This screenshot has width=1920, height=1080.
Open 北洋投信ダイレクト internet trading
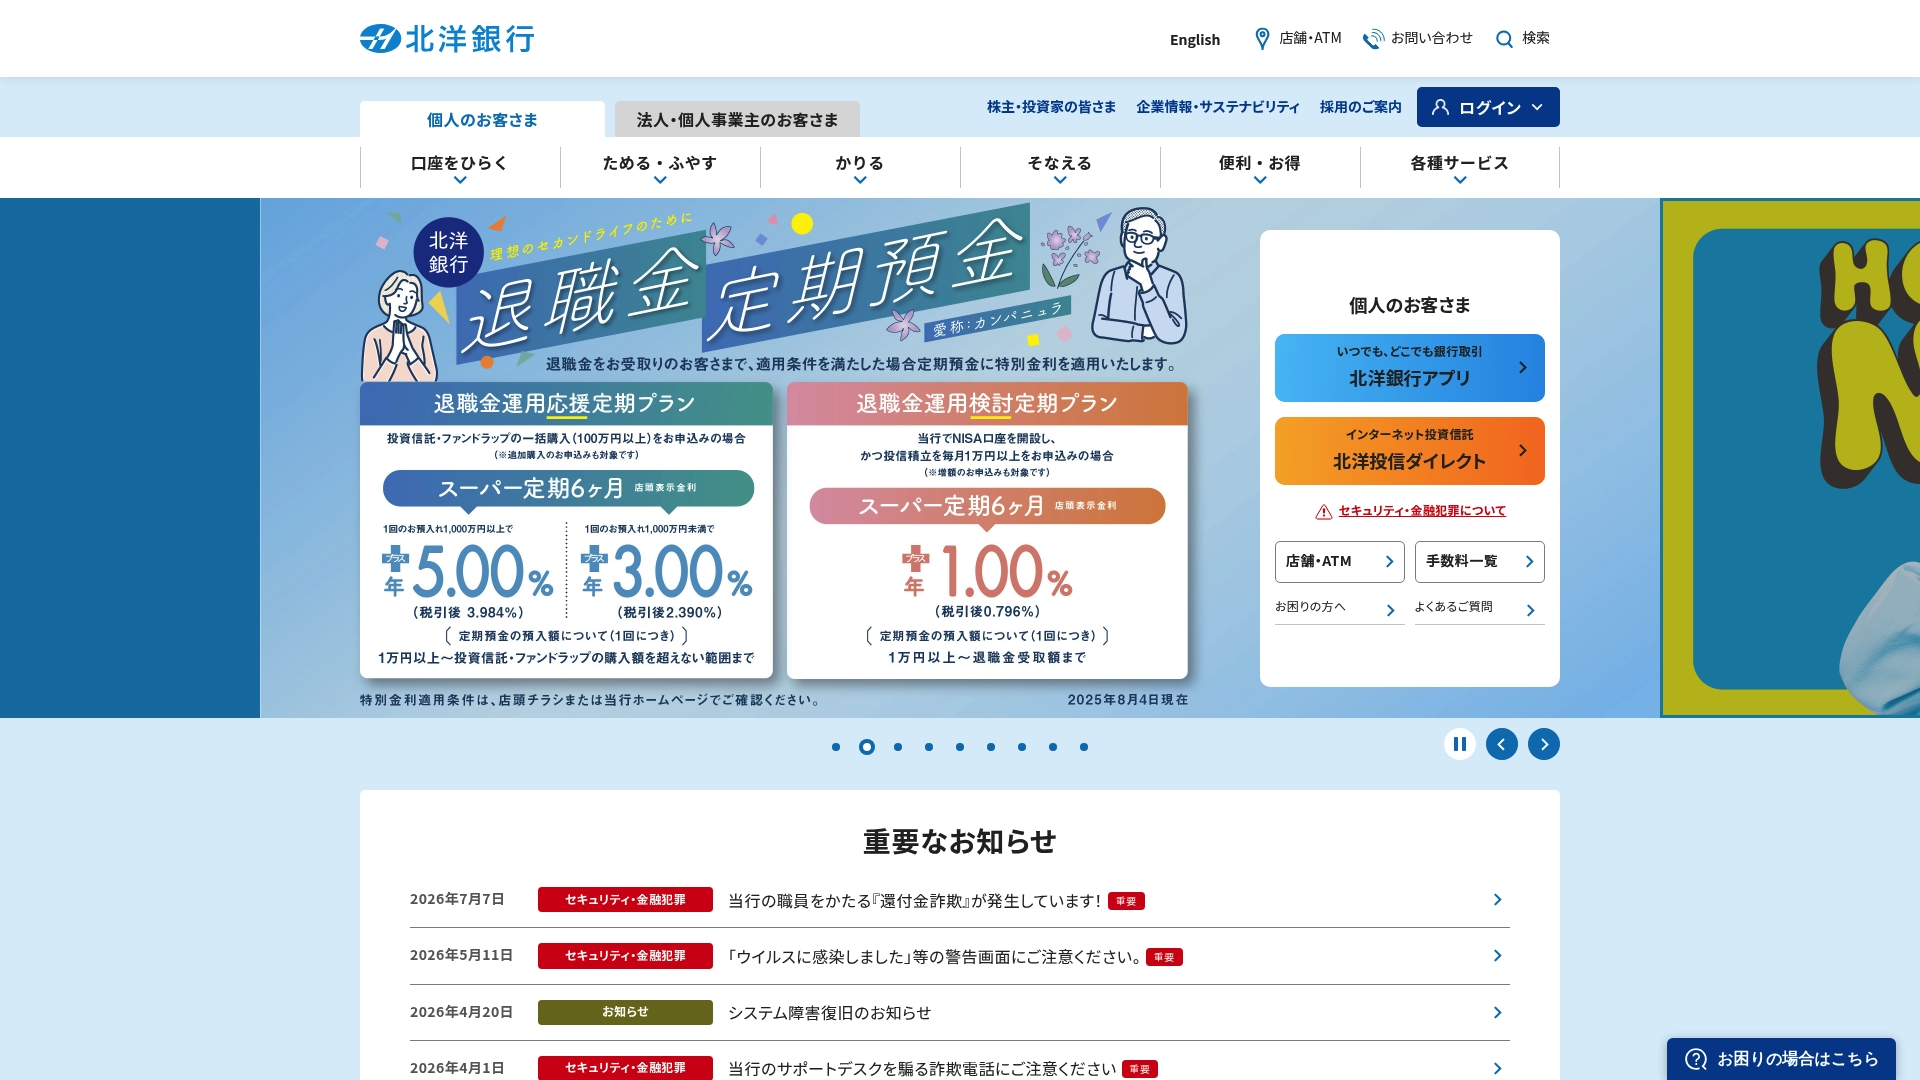pyautogui.click(x=1410, y=451)
